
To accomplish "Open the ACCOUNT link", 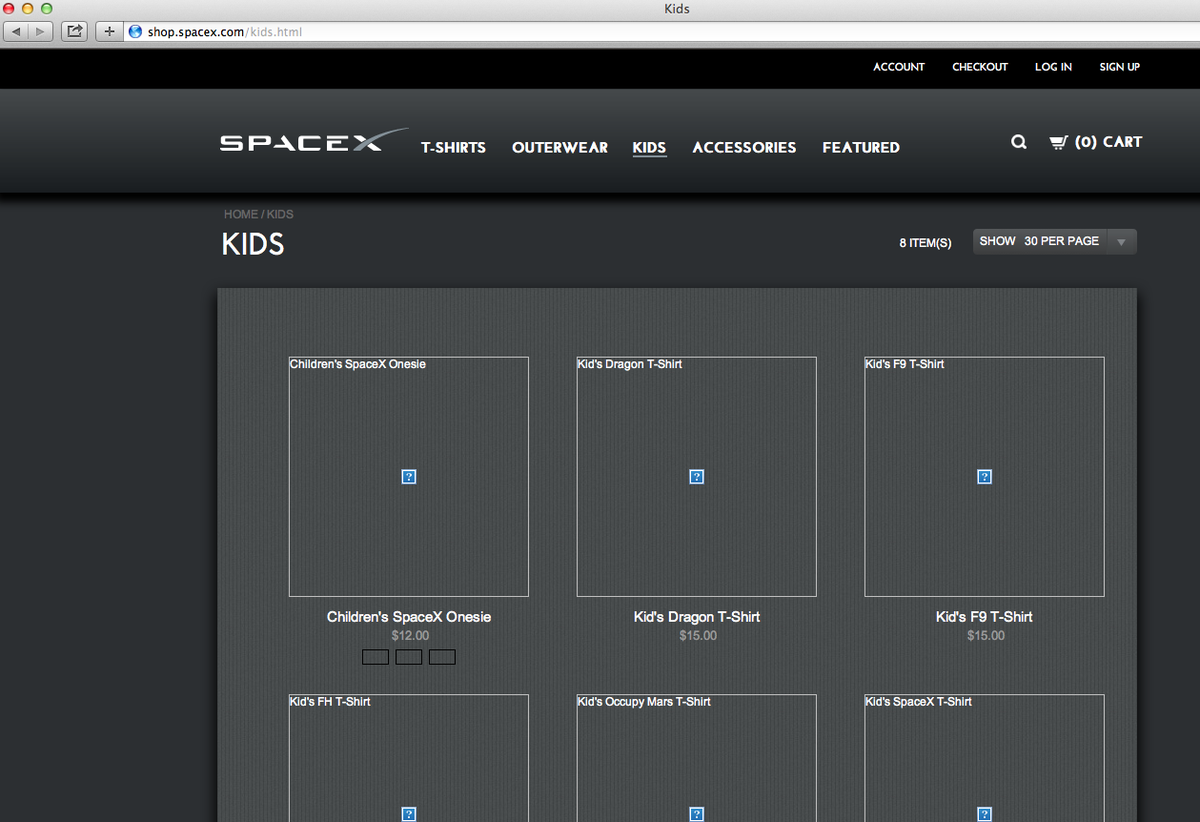I will coord(899,67).
